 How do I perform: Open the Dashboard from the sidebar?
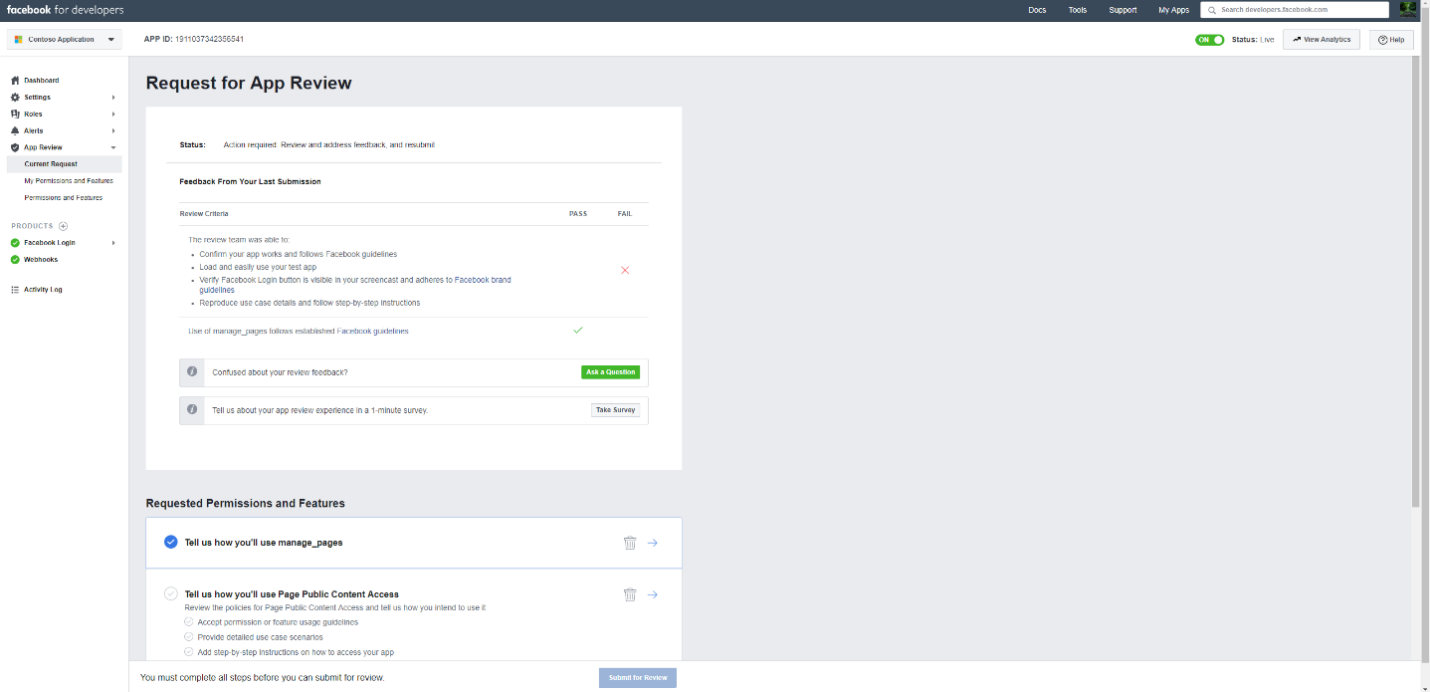(x=17, y=80)
